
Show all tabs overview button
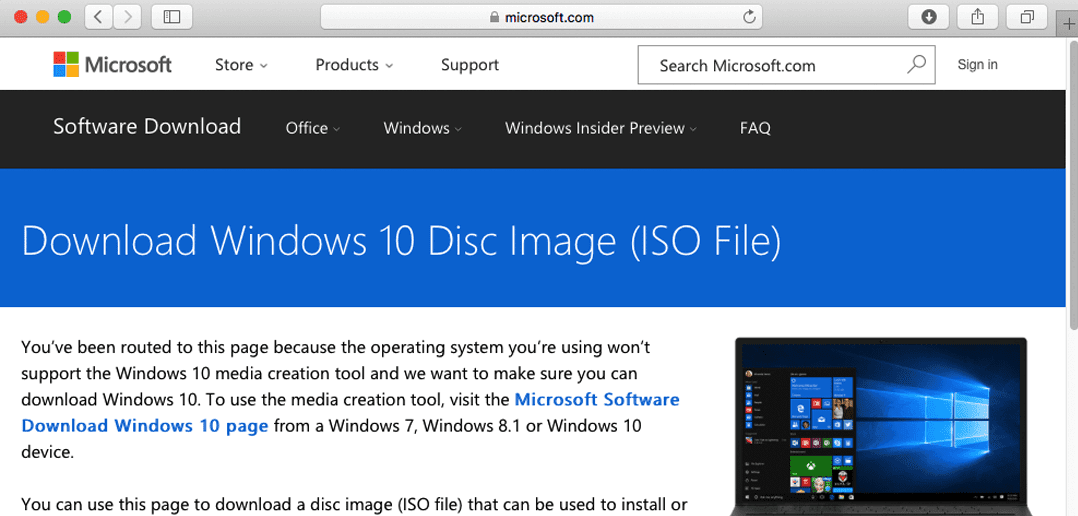coord(1026,17)
